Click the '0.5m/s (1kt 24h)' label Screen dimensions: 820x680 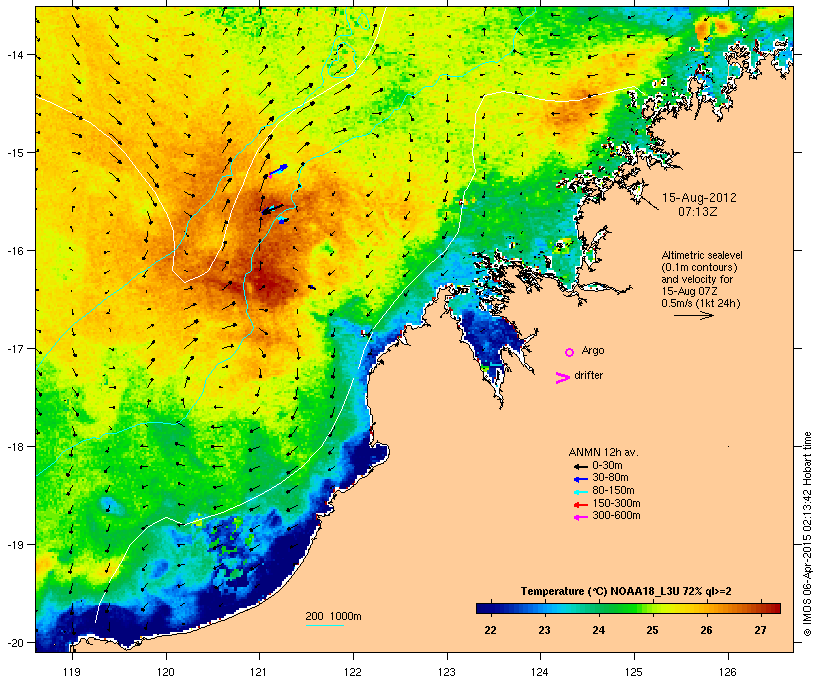701,303
